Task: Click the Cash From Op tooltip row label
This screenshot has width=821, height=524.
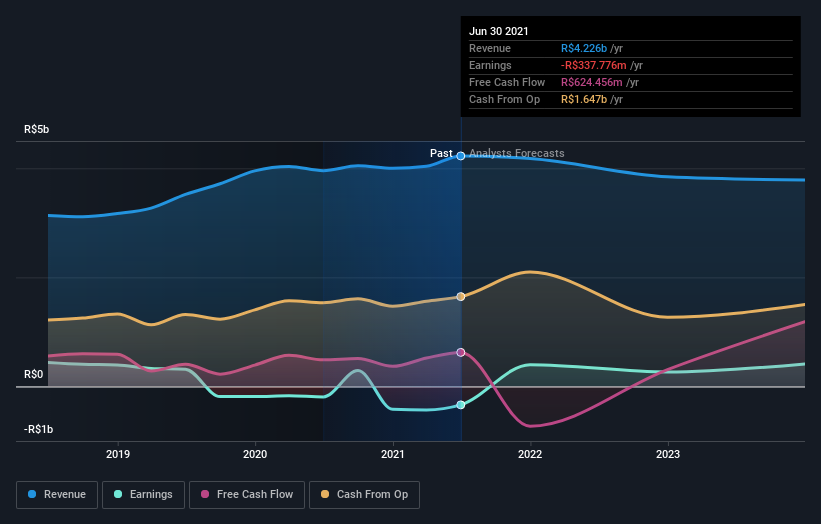Action: (504, 99)
